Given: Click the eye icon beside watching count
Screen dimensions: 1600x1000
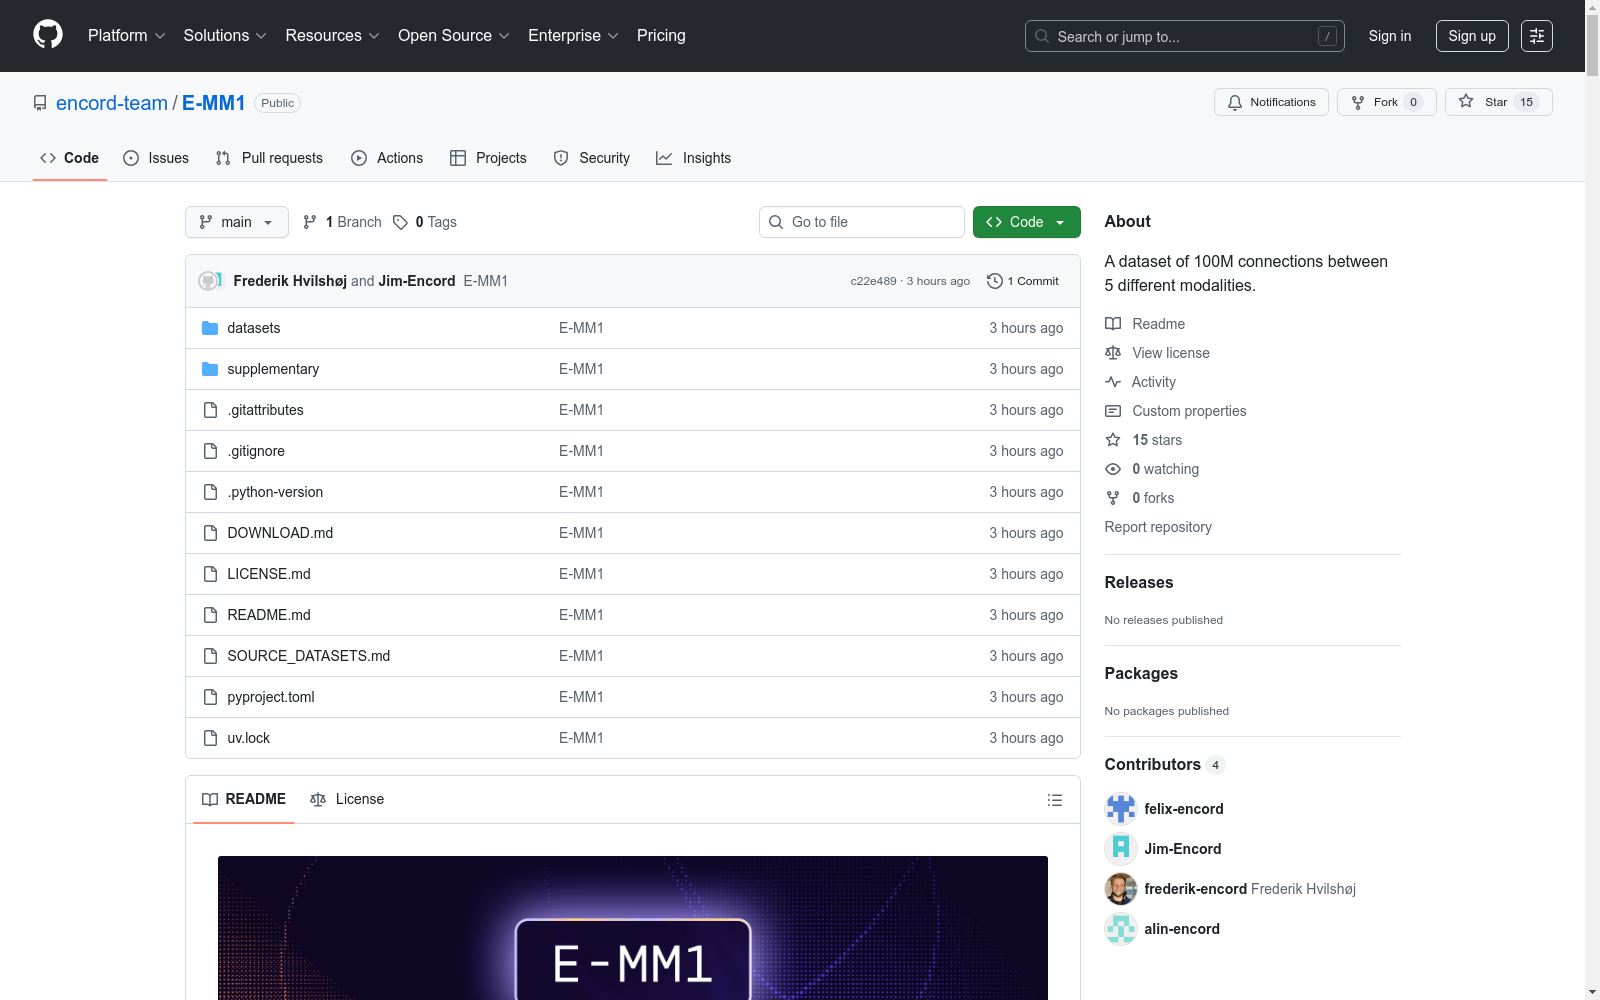Looking at the screenshot, I should (1113, 469).
